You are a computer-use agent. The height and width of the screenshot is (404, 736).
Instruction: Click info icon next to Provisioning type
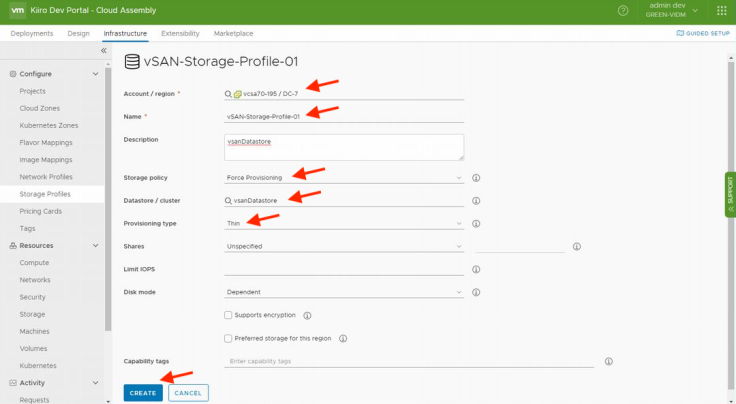pyautogui.click(x=476, y=224)
